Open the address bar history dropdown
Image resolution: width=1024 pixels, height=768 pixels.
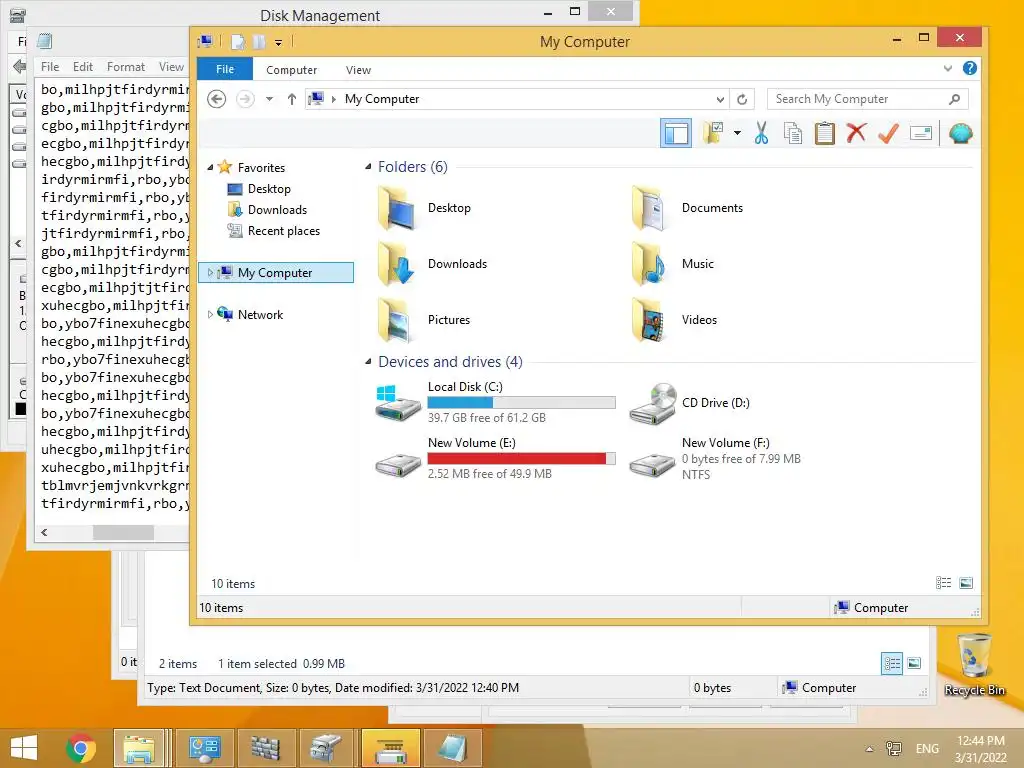tap(720, 99)
